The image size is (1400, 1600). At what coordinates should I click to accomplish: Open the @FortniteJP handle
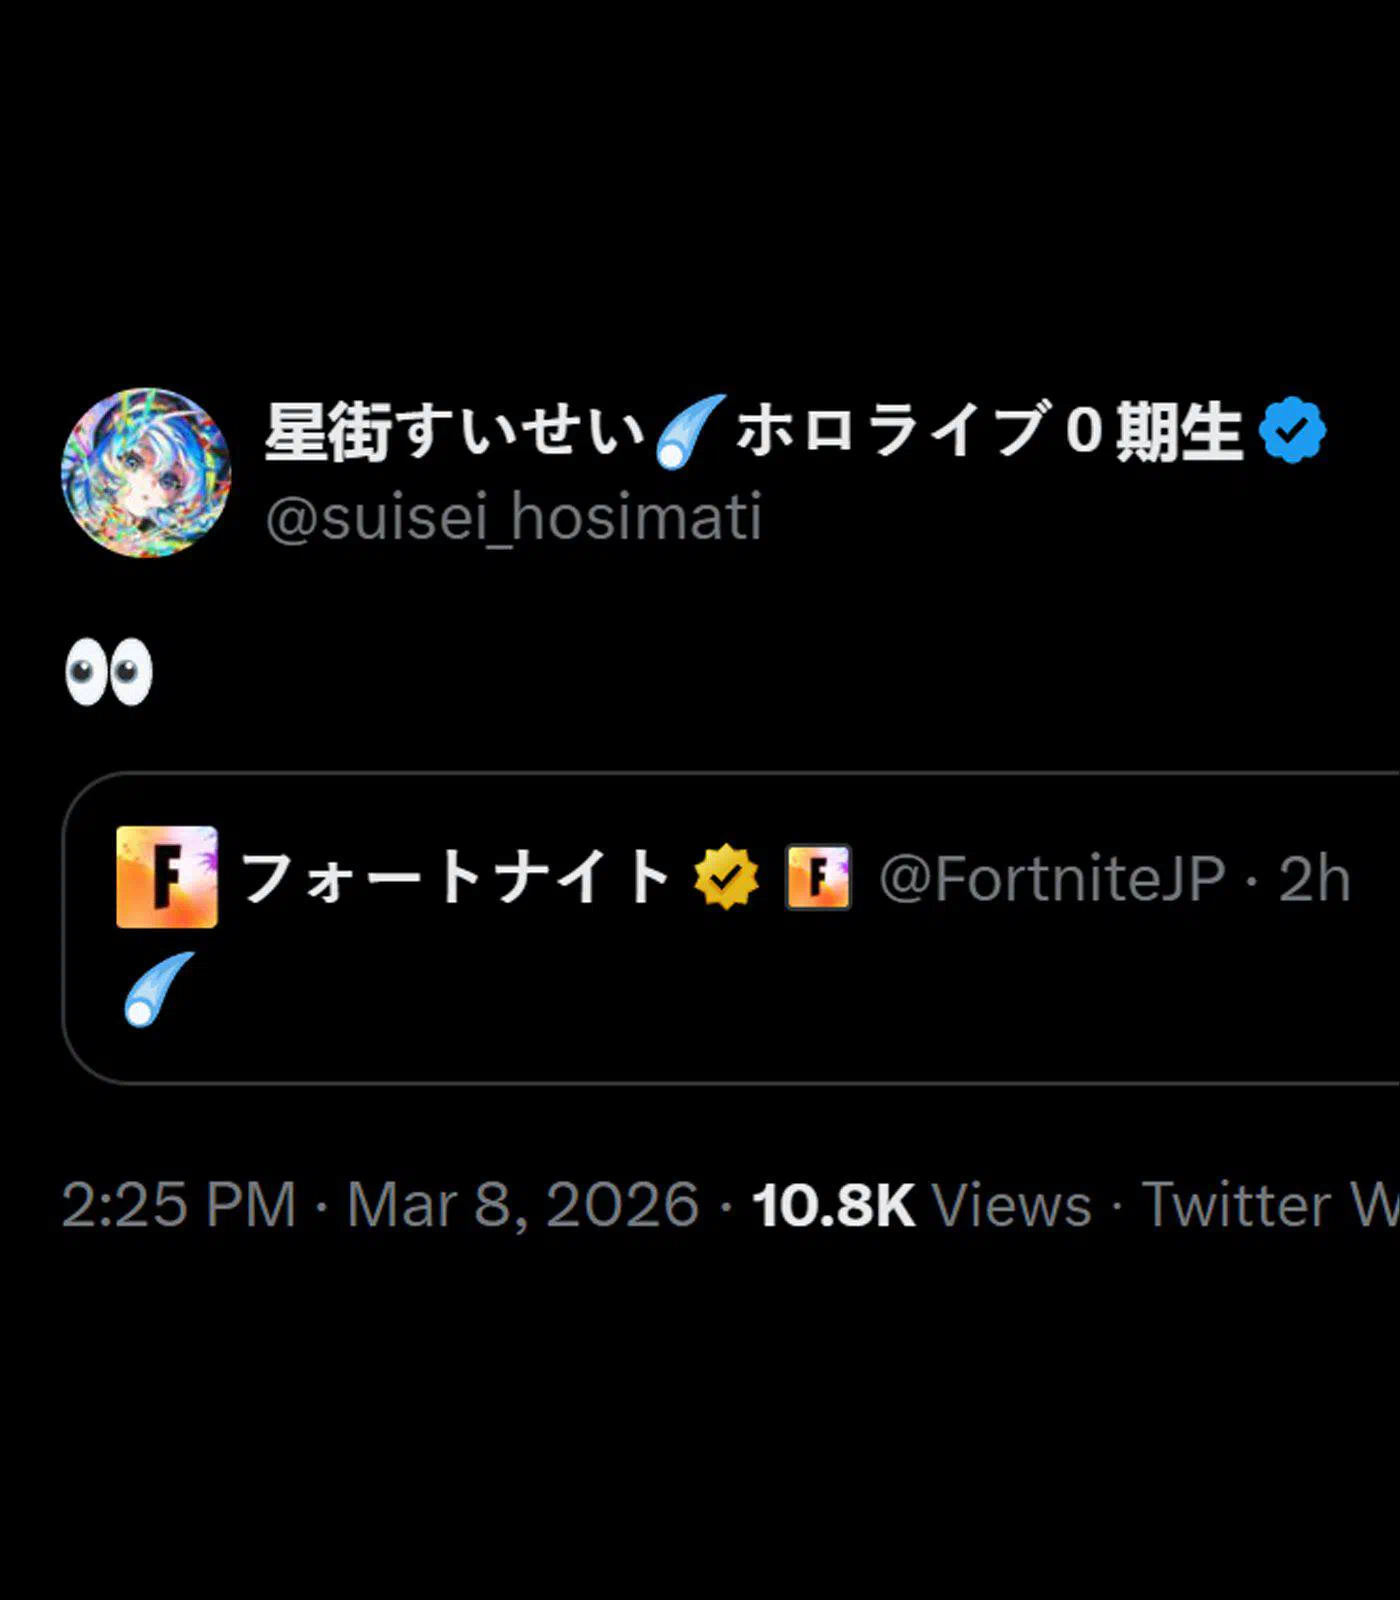(1051, 878)
